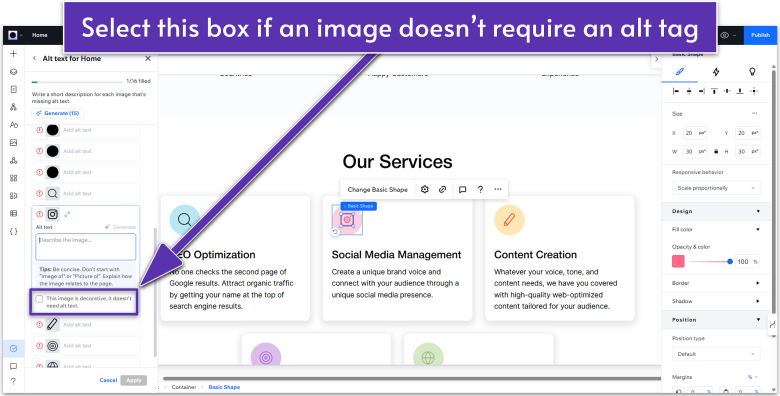
Task: Click the lock aspect ratio icon
Action: pos(716,151)
